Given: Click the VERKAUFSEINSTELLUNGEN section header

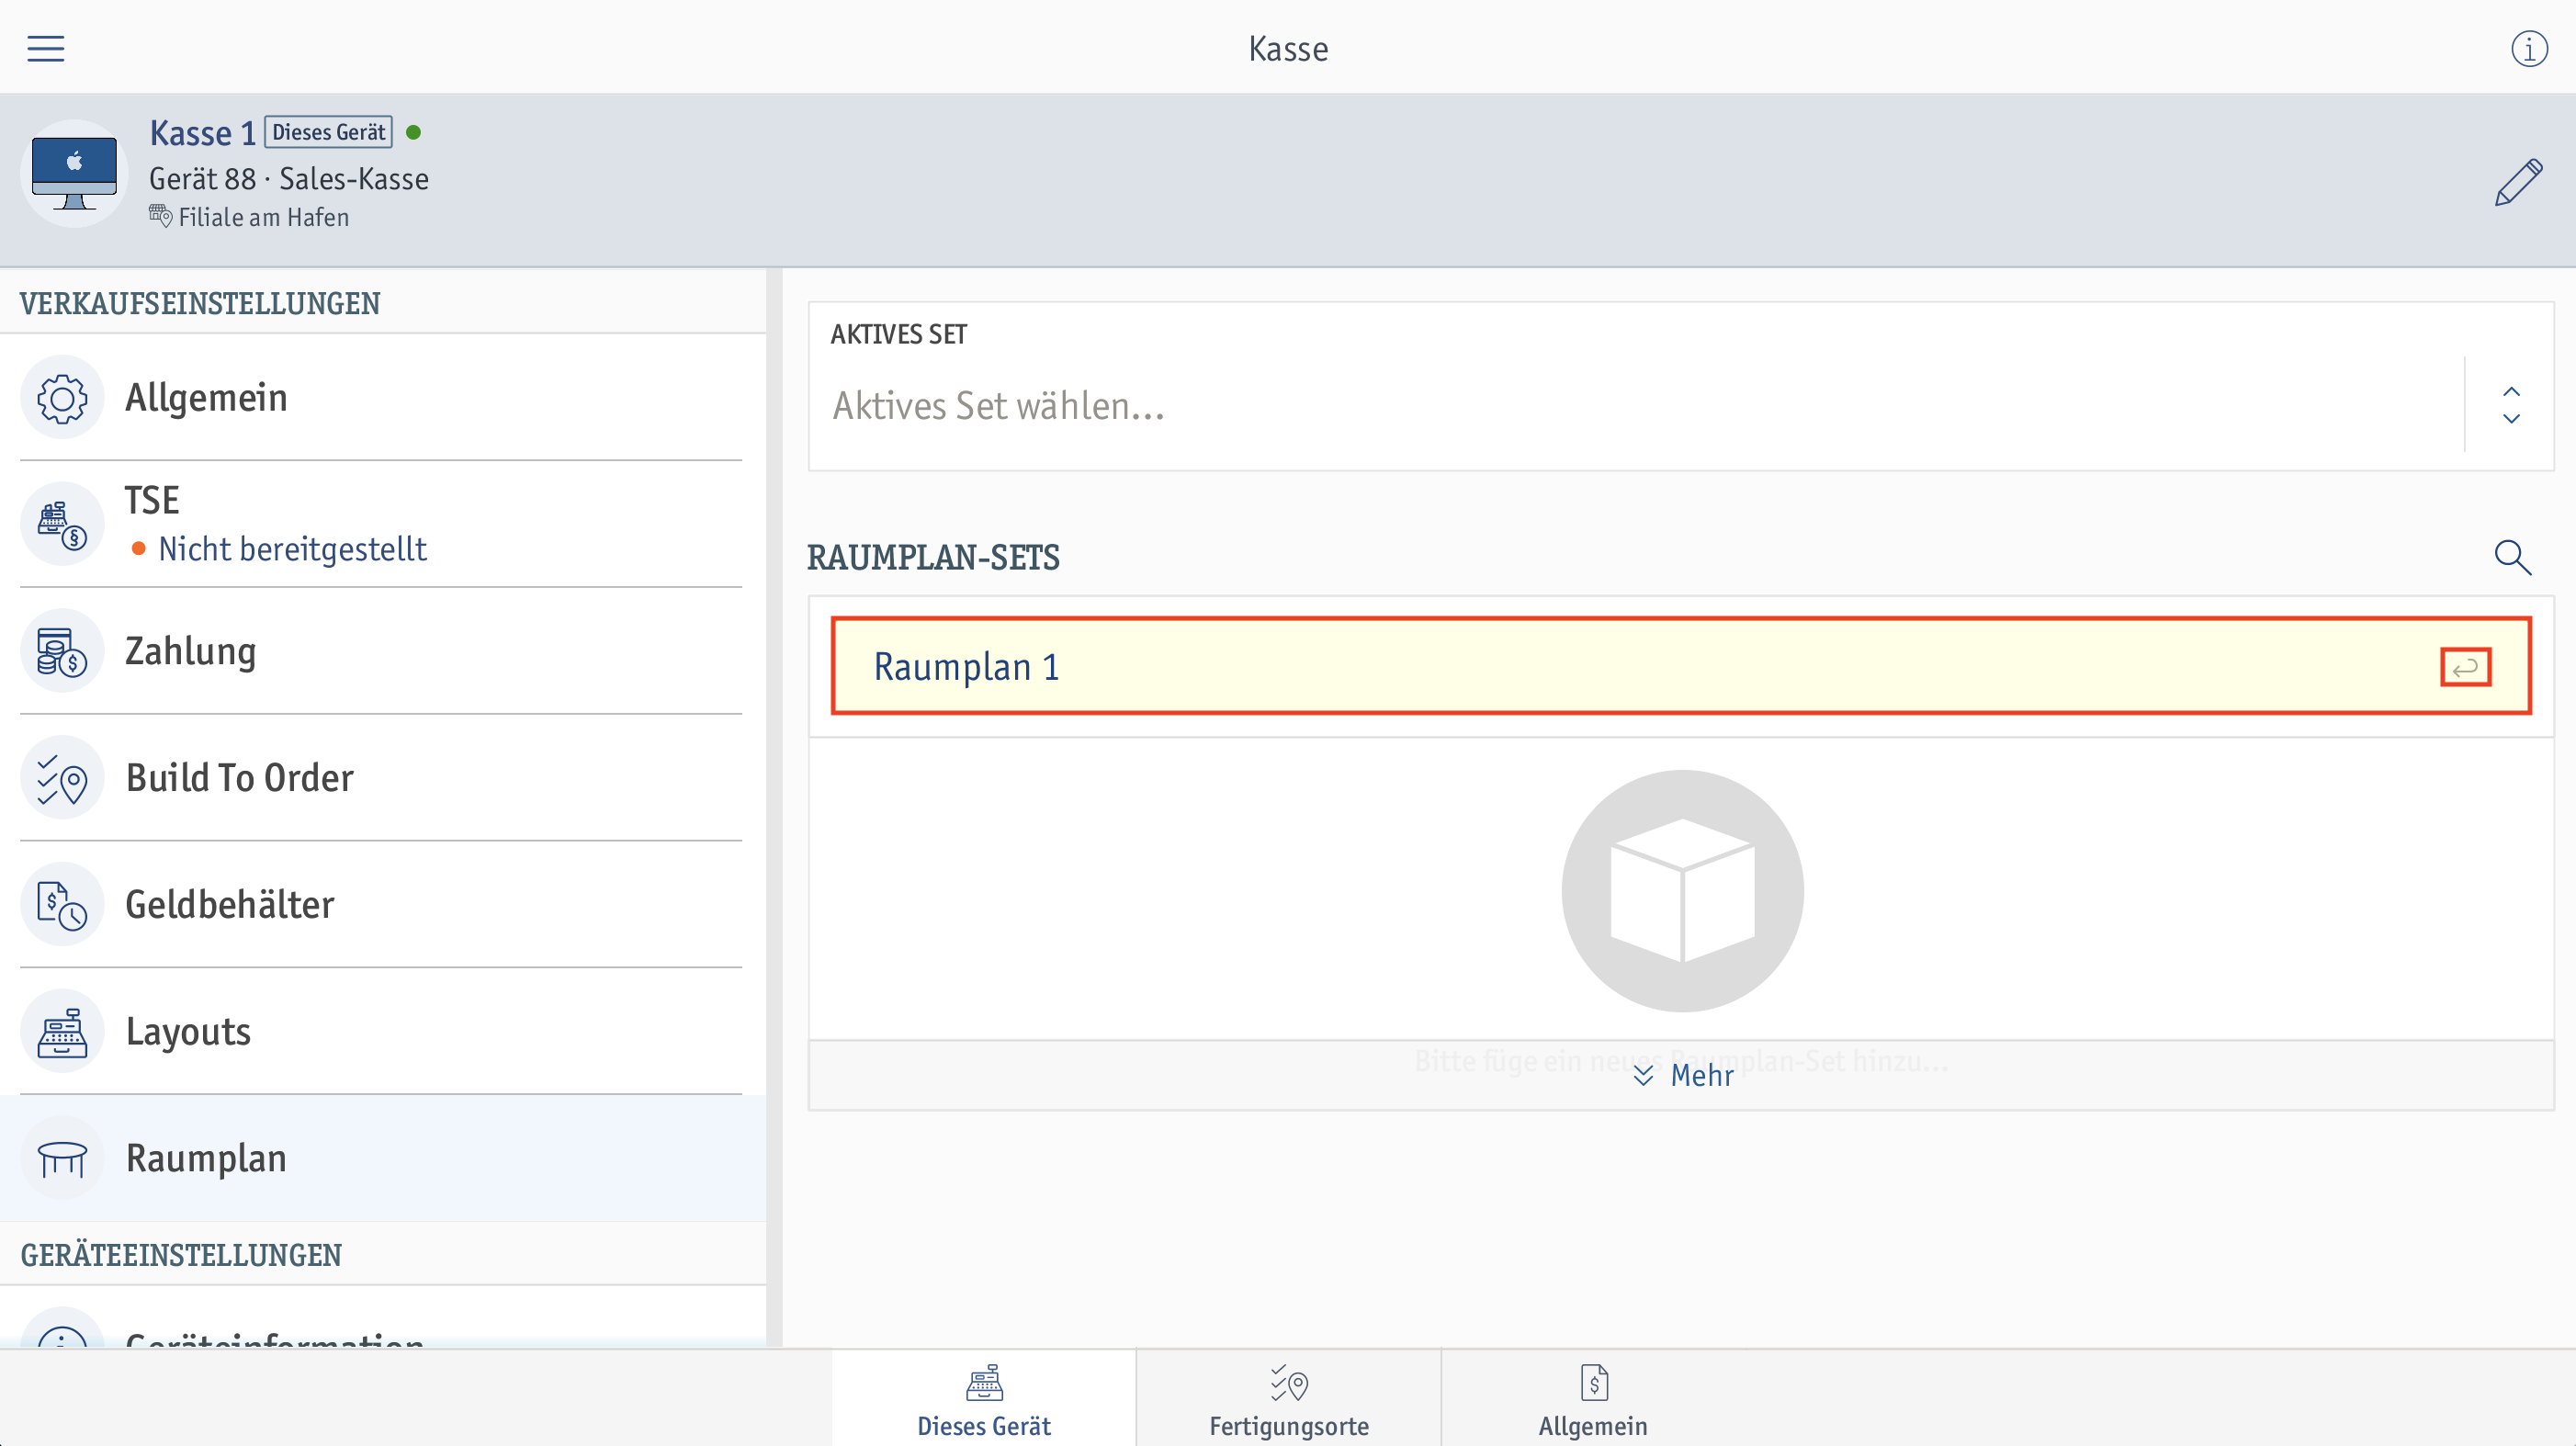Looking at the screenshot, I should [200, 304].
